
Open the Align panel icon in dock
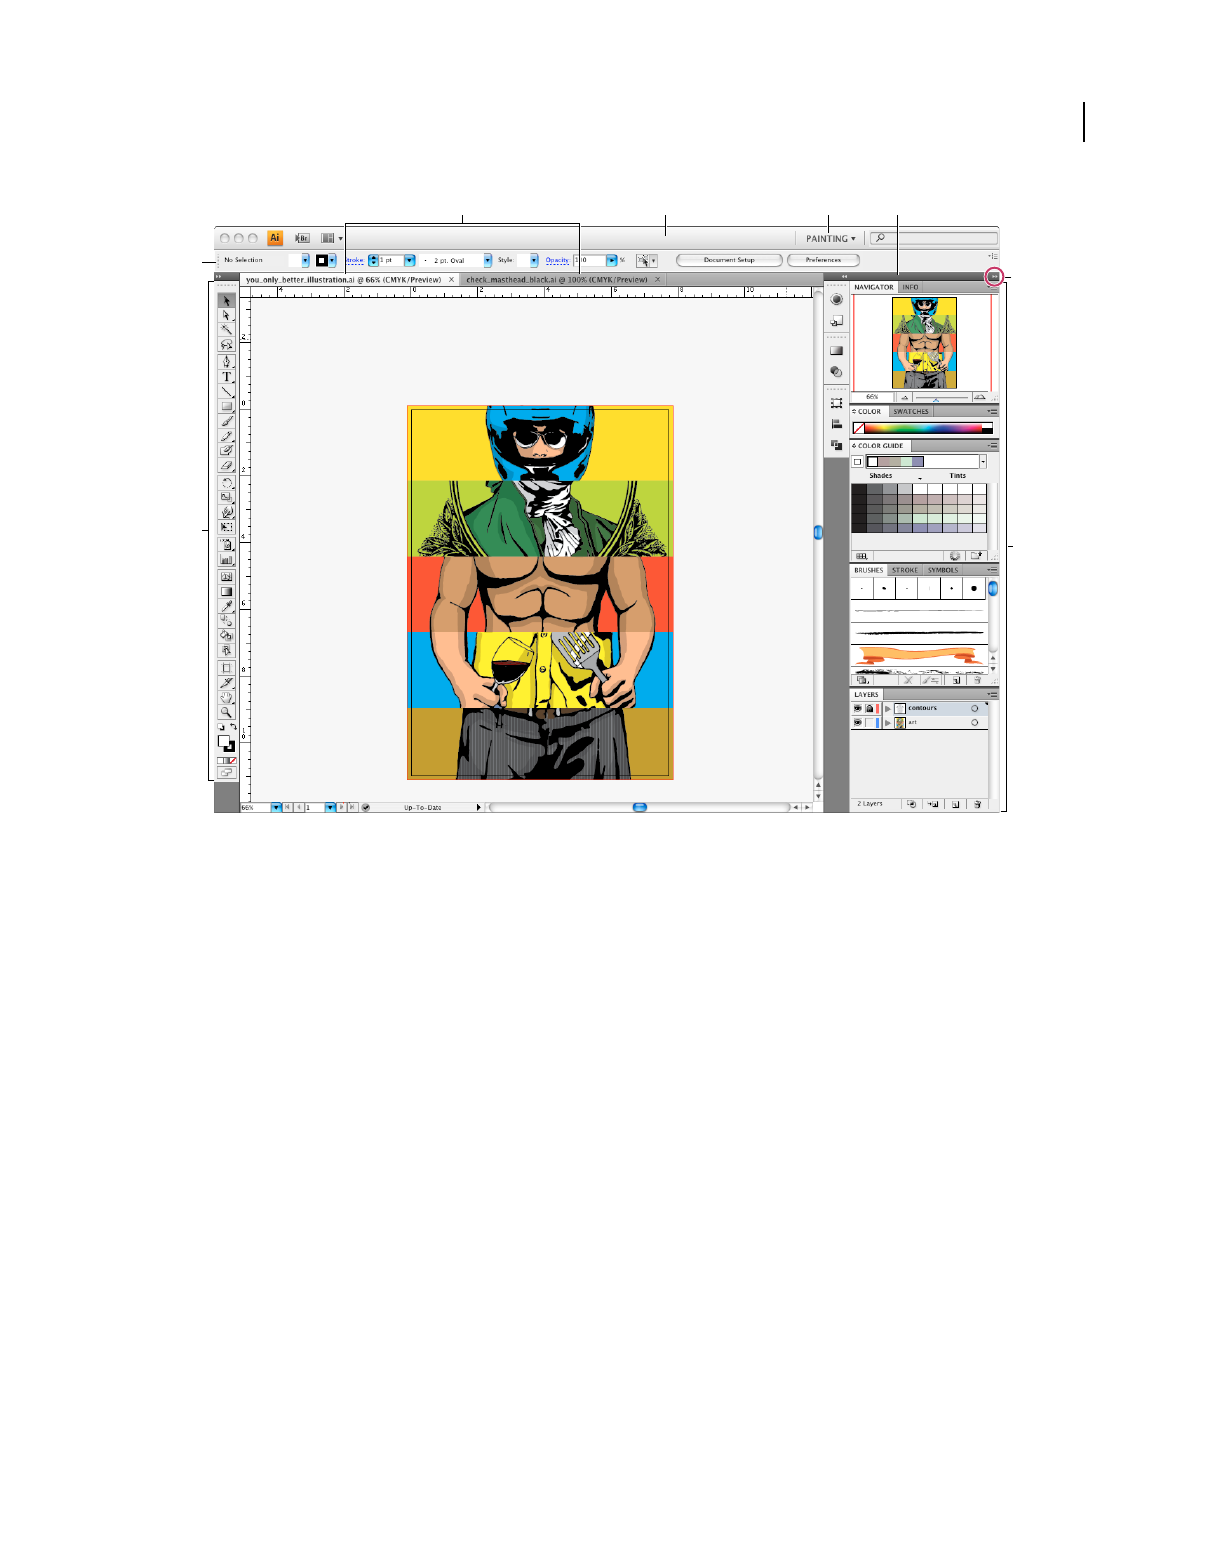pyautogui.click(x=837, y=424)
